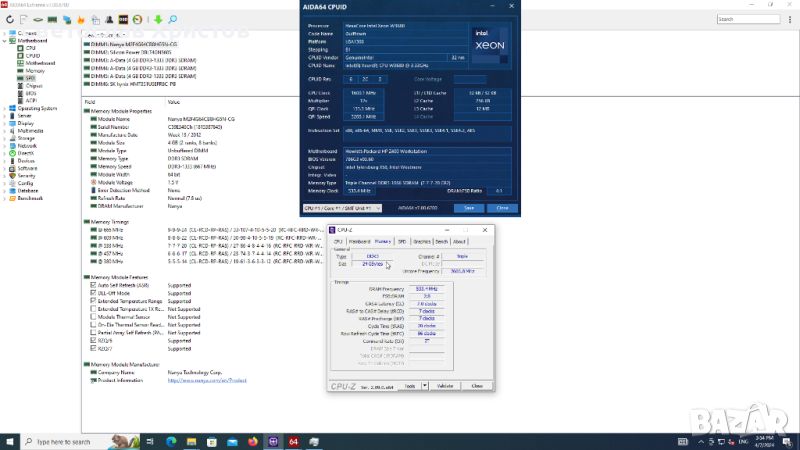Switch to the Graphics tab in CPU-Z

coord(422,241)
